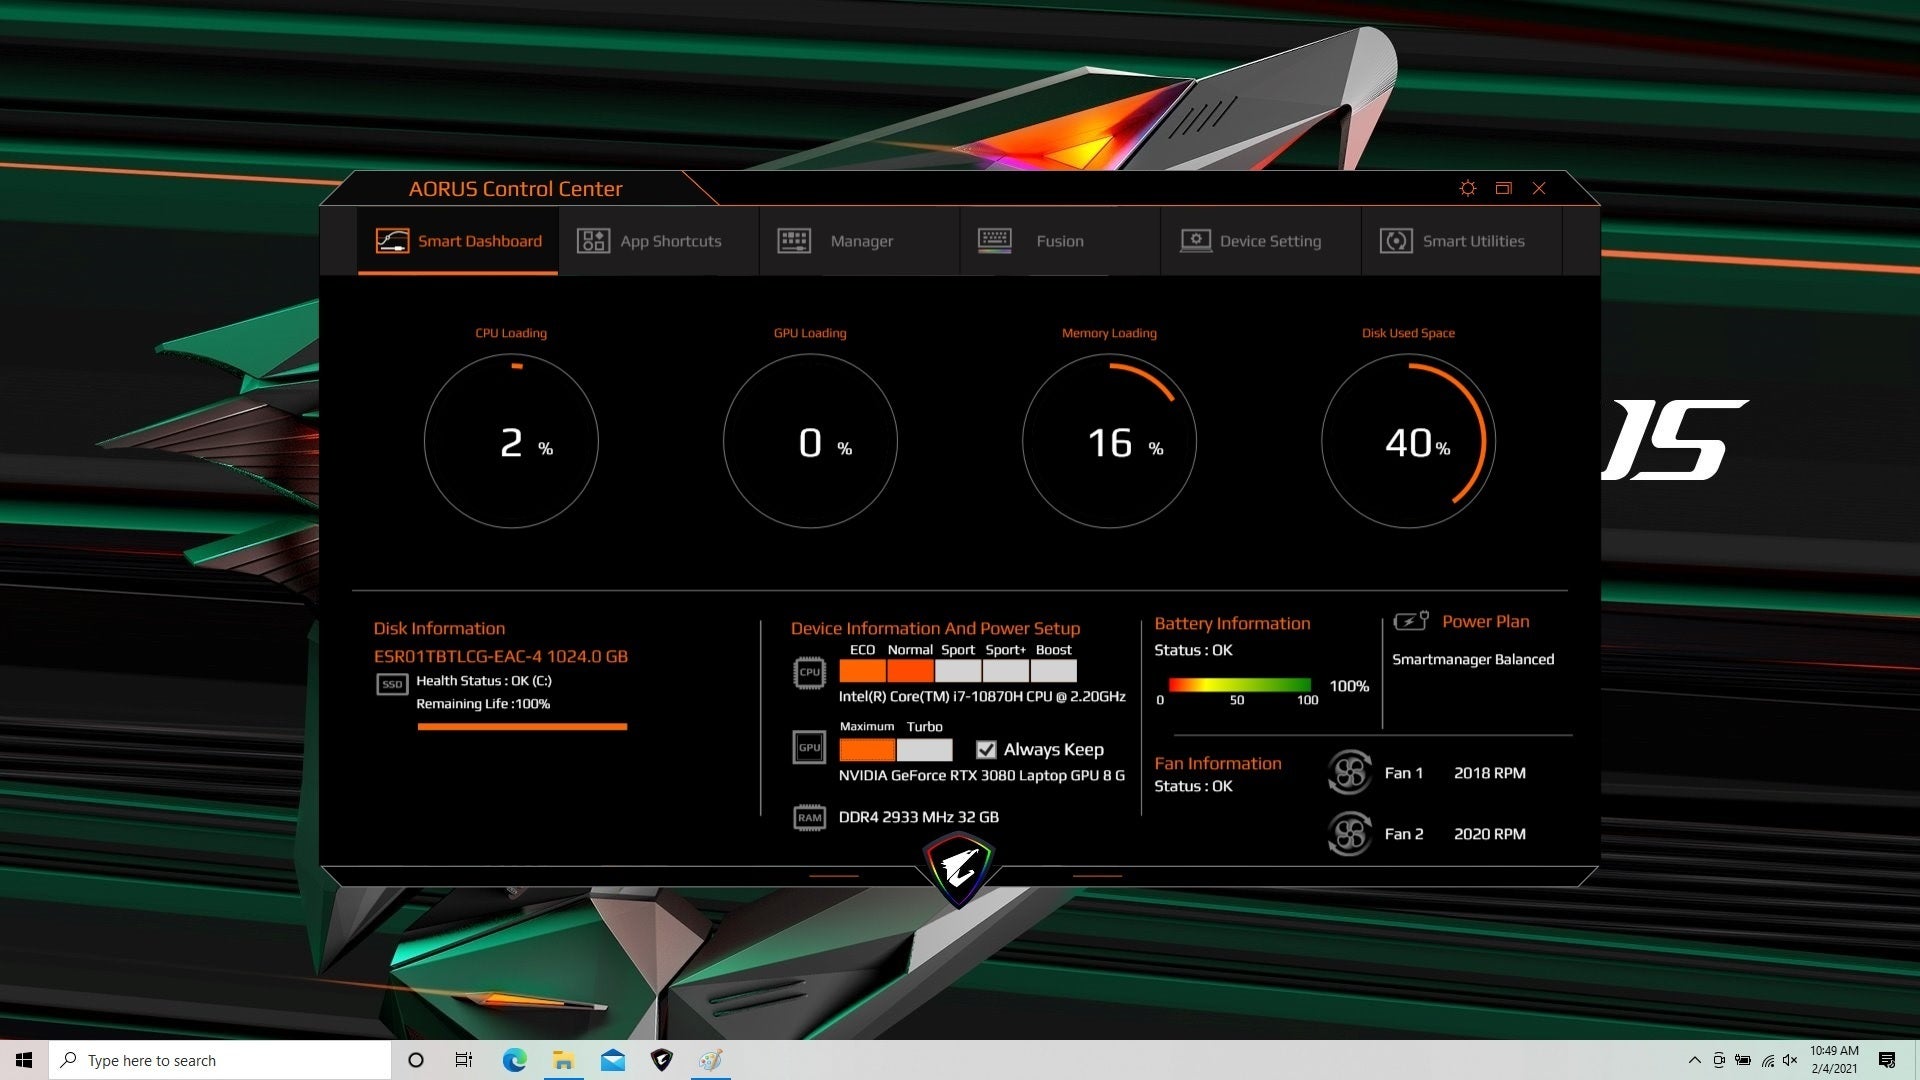Click the NVIDIA GeForce RTX 3080 text
1920x1080 pixels.
(981, 775)
